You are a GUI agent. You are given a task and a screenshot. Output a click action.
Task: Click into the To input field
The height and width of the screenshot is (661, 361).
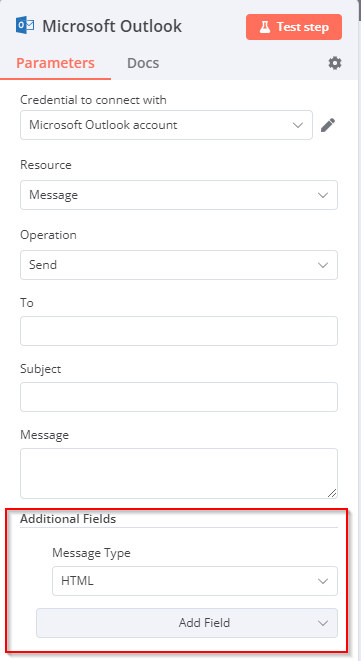(x=179, y=331)
